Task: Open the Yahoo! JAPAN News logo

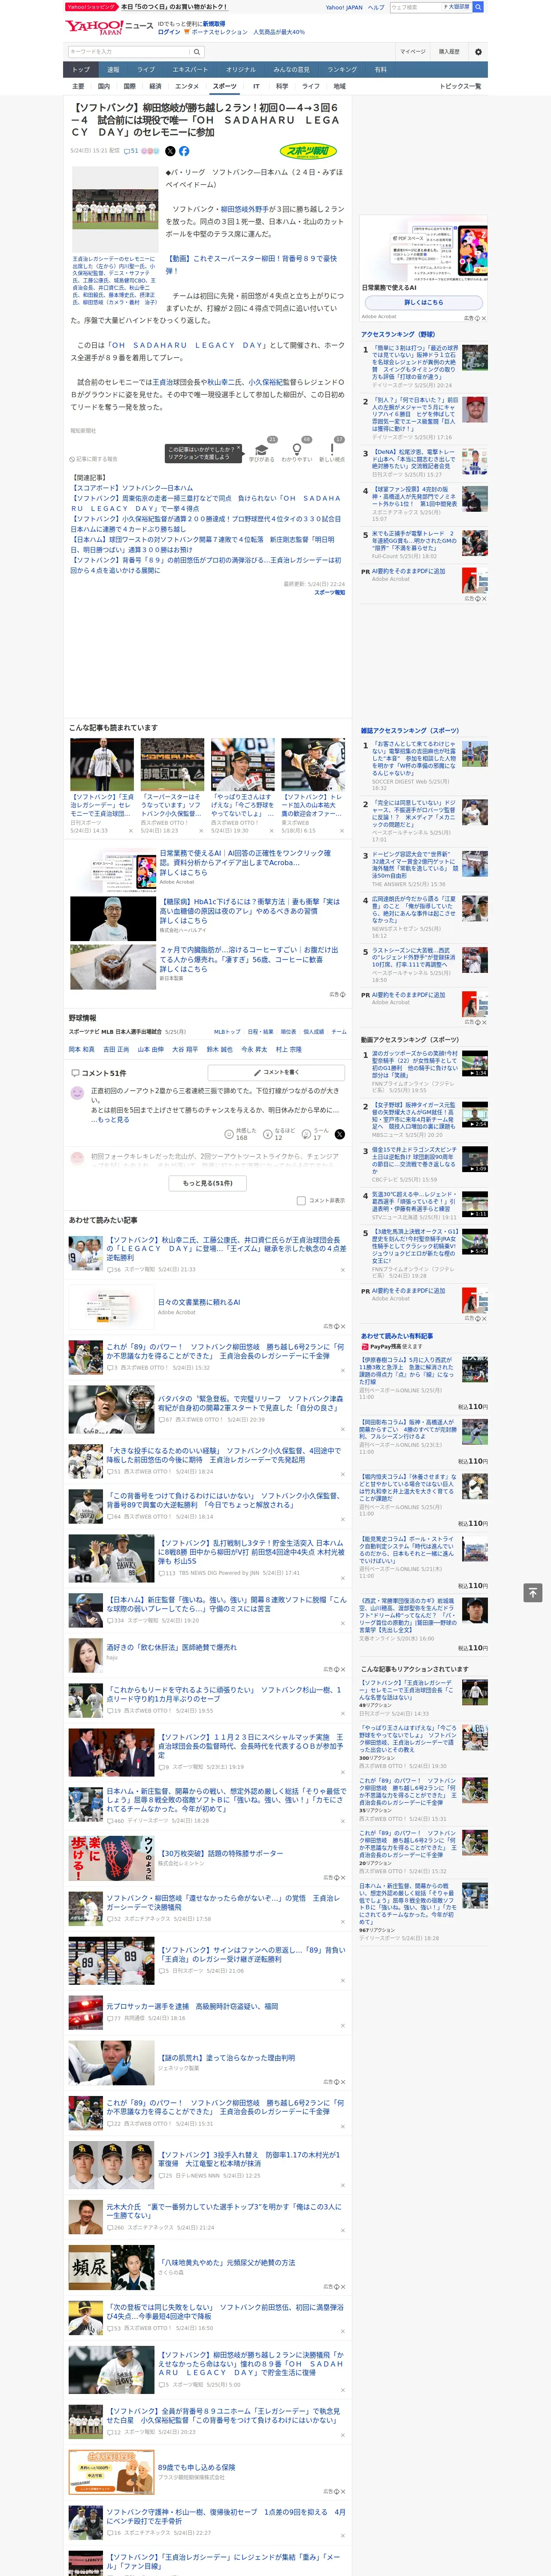Action: tap(94, 27)
